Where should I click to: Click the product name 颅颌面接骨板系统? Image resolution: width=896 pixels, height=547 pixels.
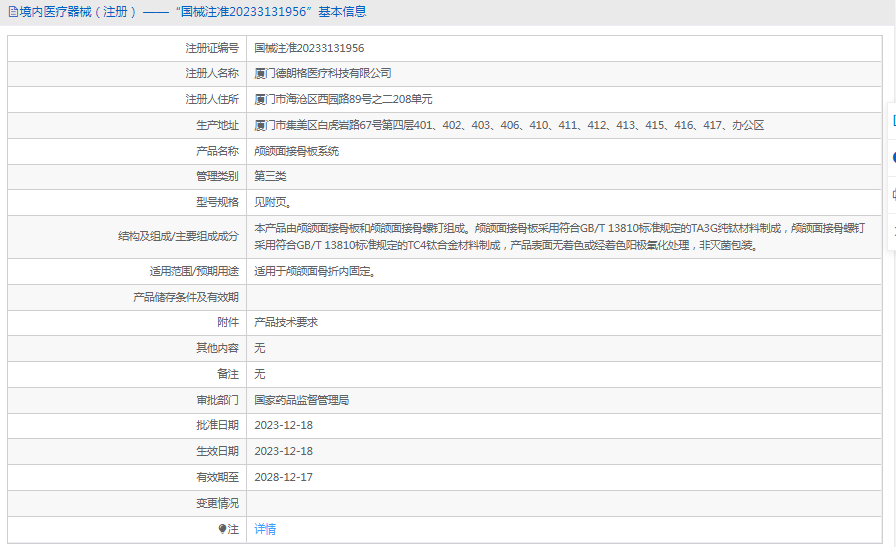pos(297,151)
